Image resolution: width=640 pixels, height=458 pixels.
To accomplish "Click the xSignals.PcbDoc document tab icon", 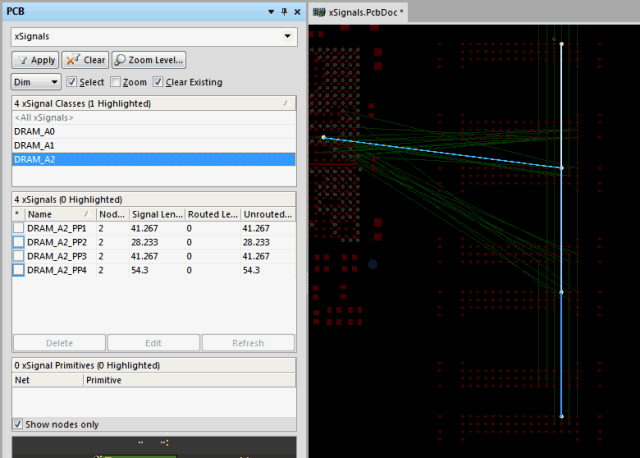I will [x=320, y=12].
